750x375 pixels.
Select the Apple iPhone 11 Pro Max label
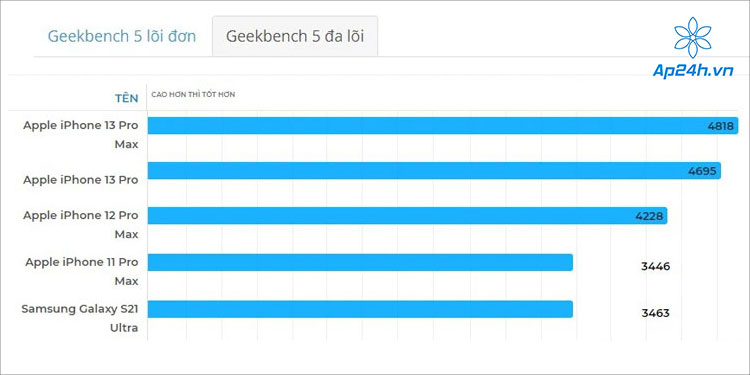pyautogui.click(x=81, y=271)
